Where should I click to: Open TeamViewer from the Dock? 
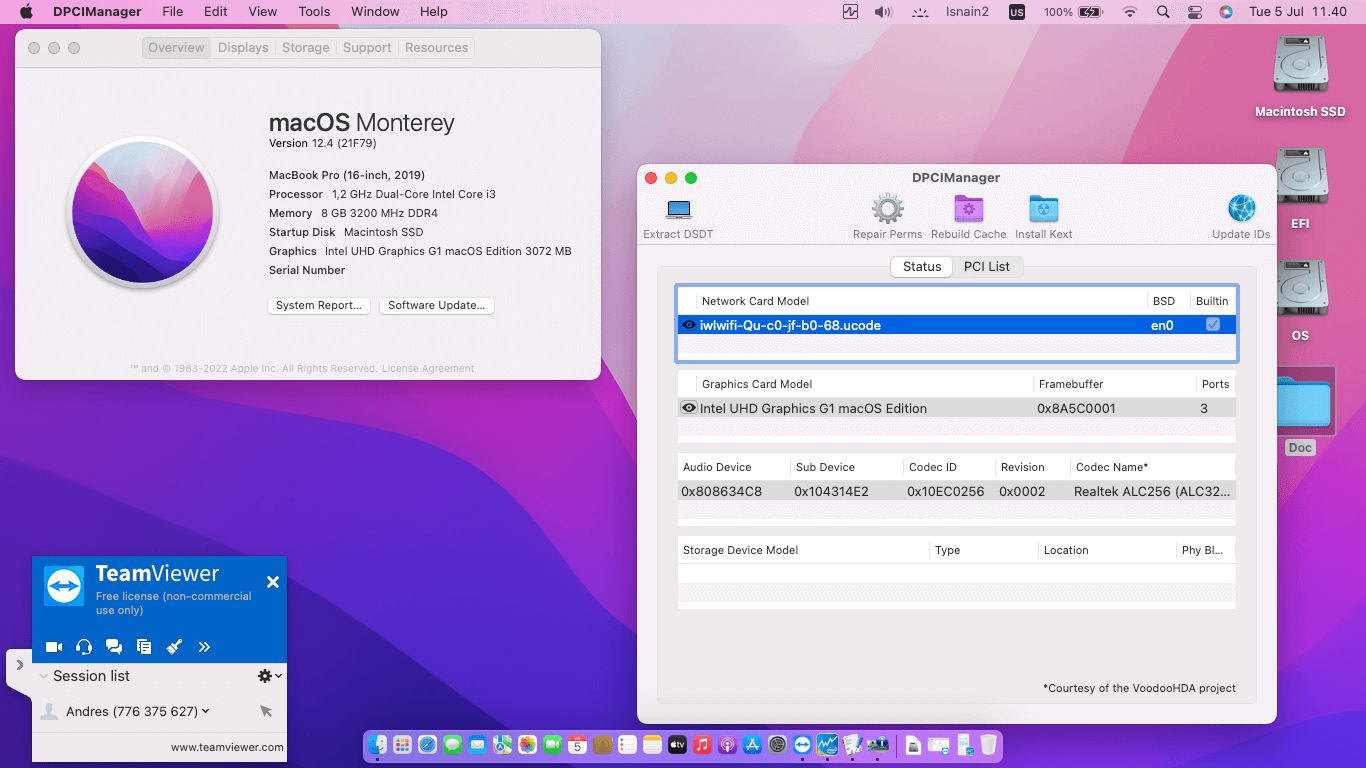[x=802, y=744]
